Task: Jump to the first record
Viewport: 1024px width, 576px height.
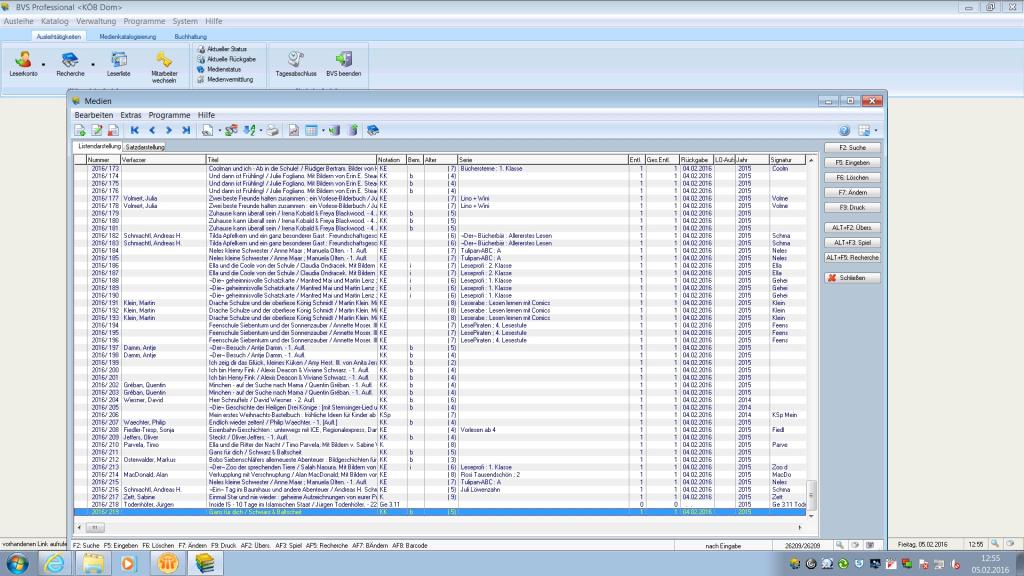Action: point(135,131)
